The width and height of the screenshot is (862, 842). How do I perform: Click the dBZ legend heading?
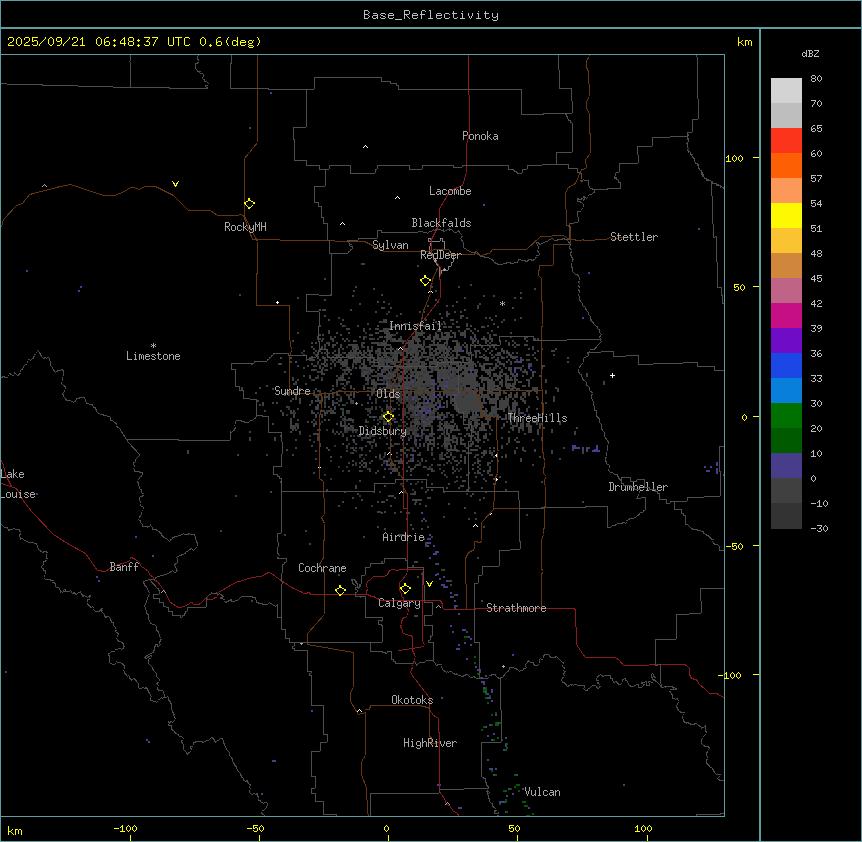pos(811,53)
